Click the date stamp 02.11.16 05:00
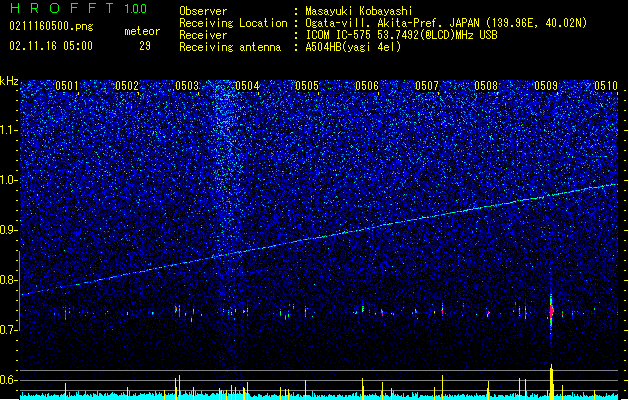 point(51,46)
